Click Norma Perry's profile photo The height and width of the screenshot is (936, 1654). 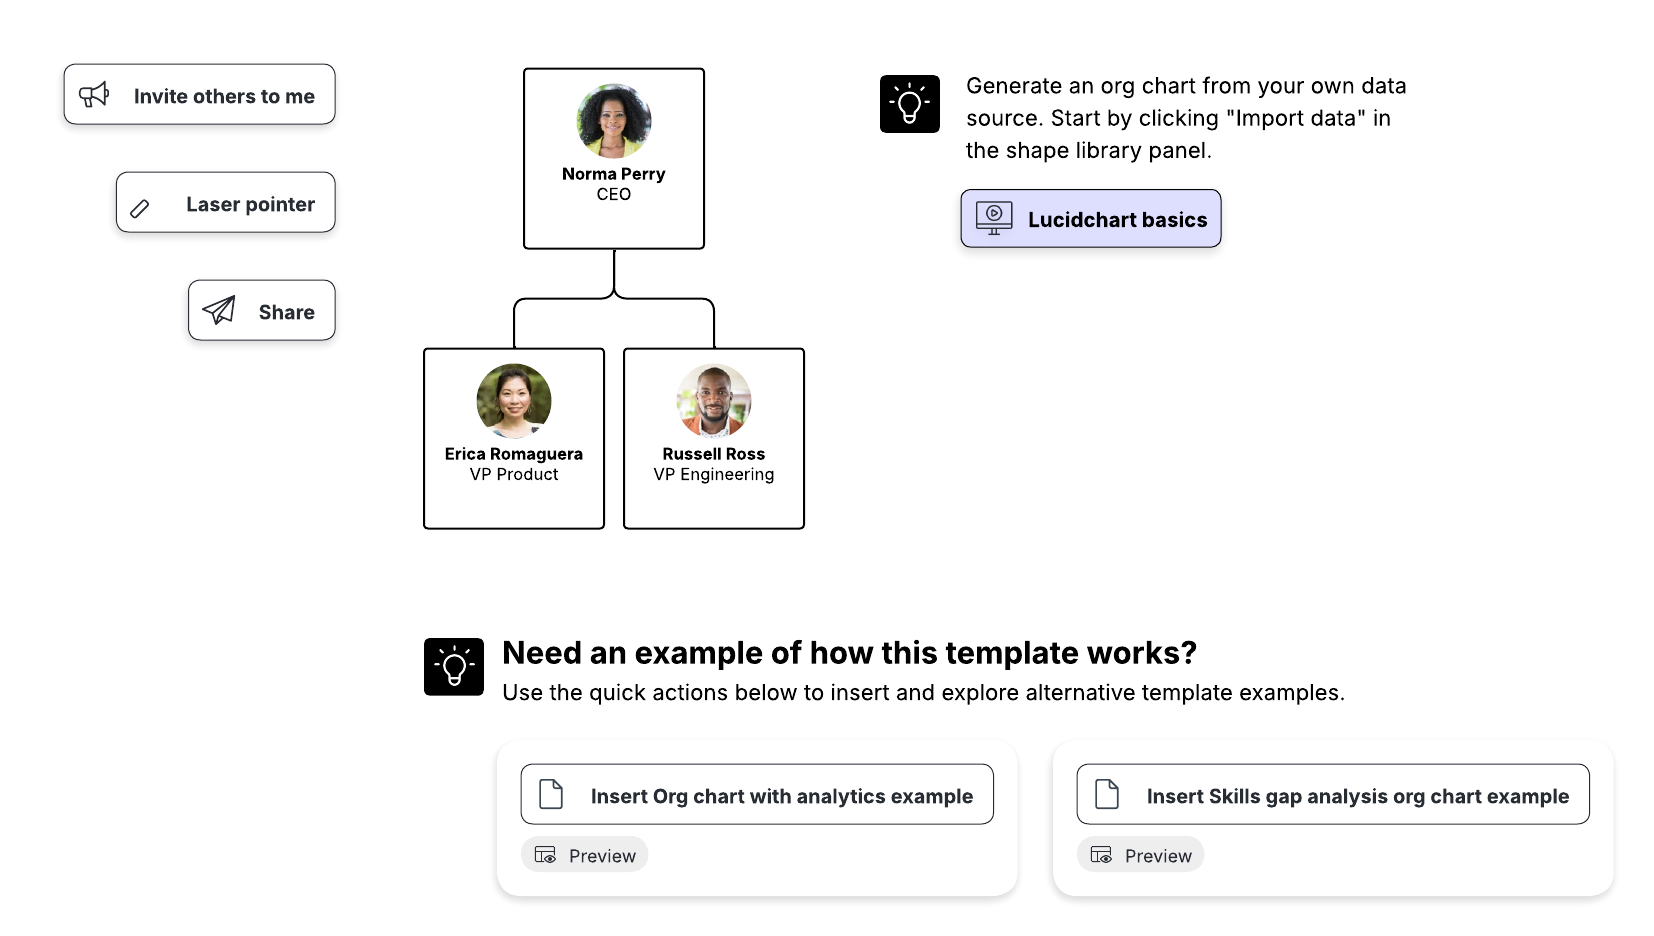pyautogui.click(x=613, y=119)
